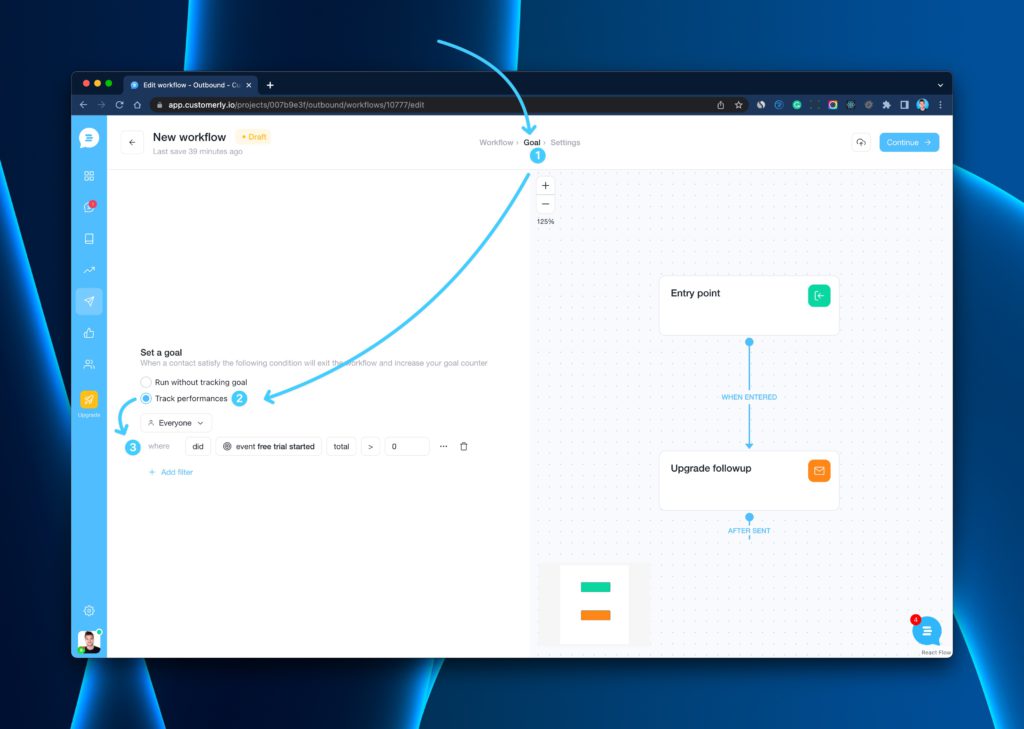Open conversations inbox icon with red badge
The image size is (1024, 729).
[x=89, y=207]
